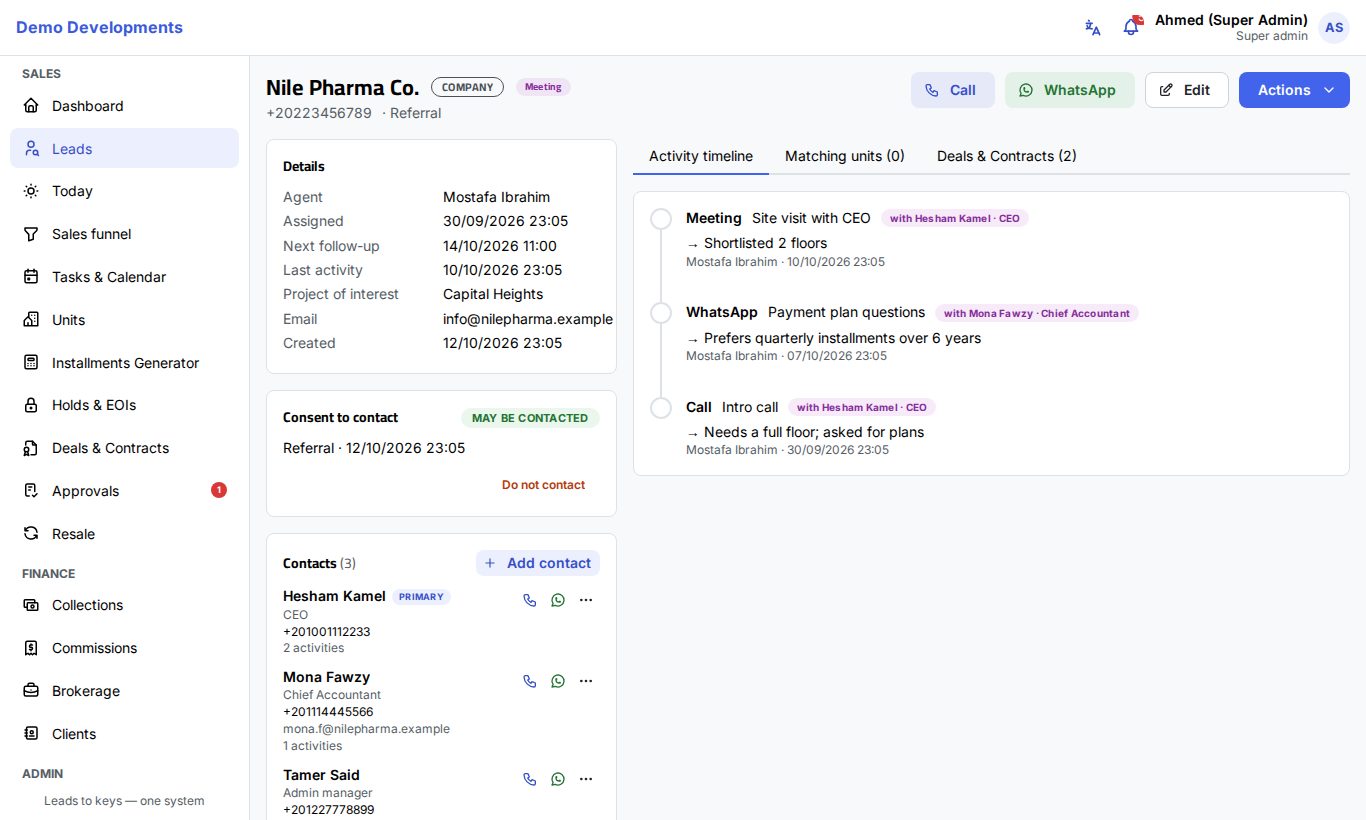The image size is (1366, 820).
Task: Click the Edit lead button
Action: [1187, 90]
